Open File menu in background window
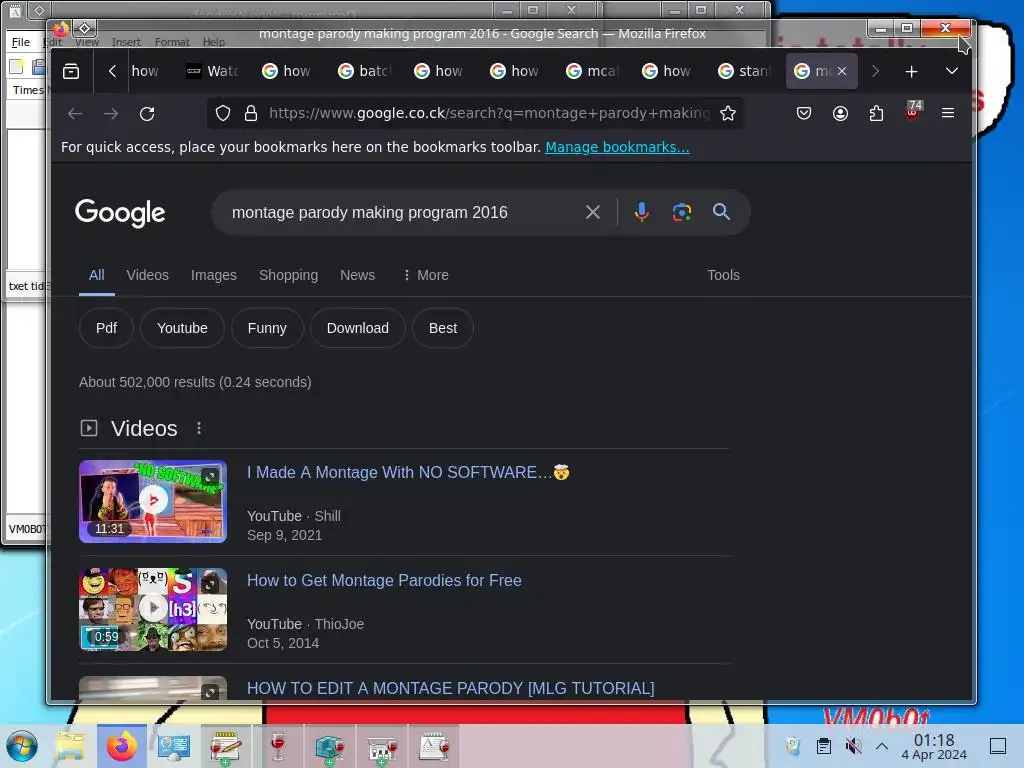 tap(21, 42)
